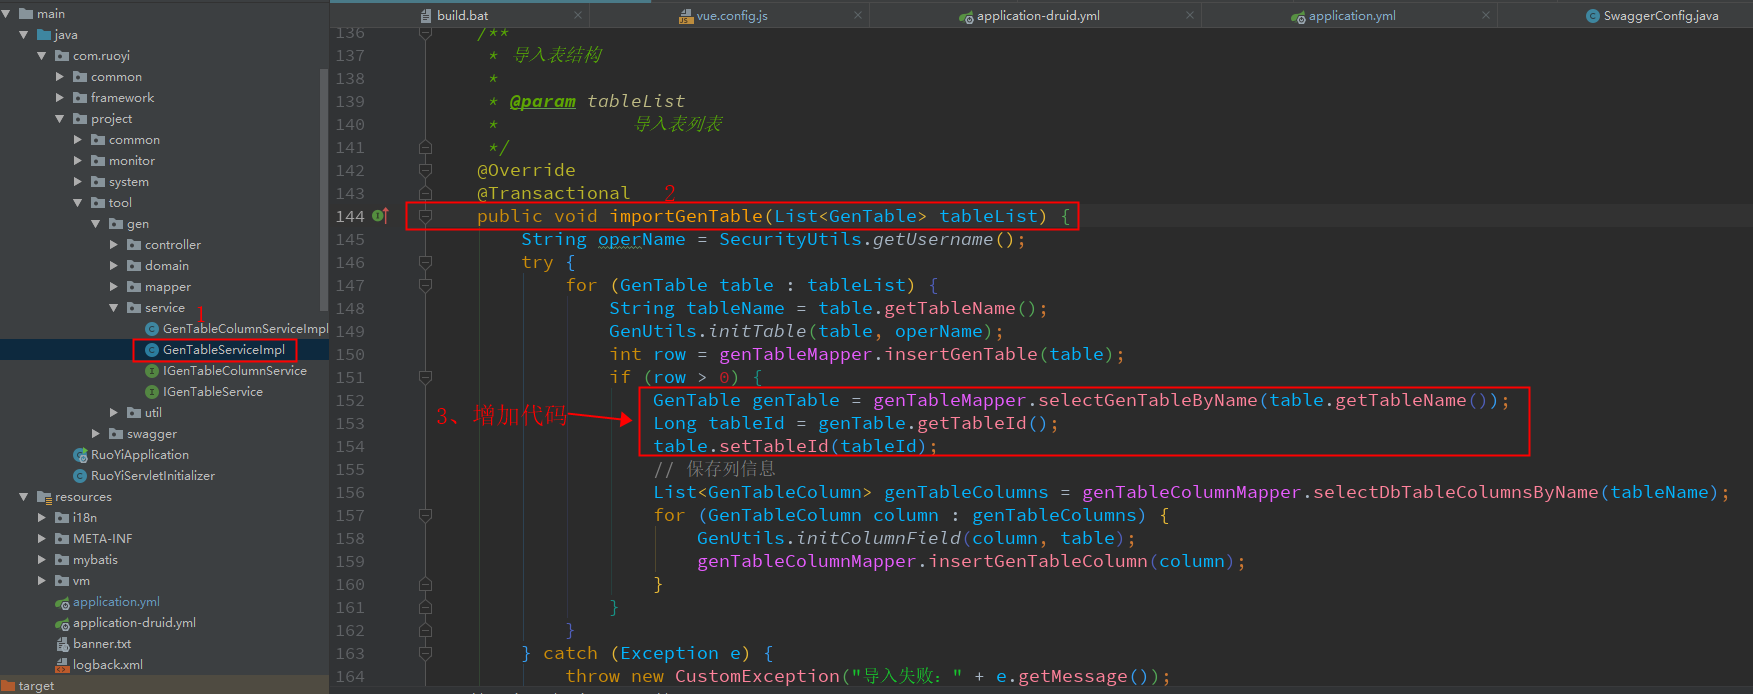Viewport: 1753px width, 694px height.
Task: Click selectGenTableByName method call
Action: point(1148,400)
